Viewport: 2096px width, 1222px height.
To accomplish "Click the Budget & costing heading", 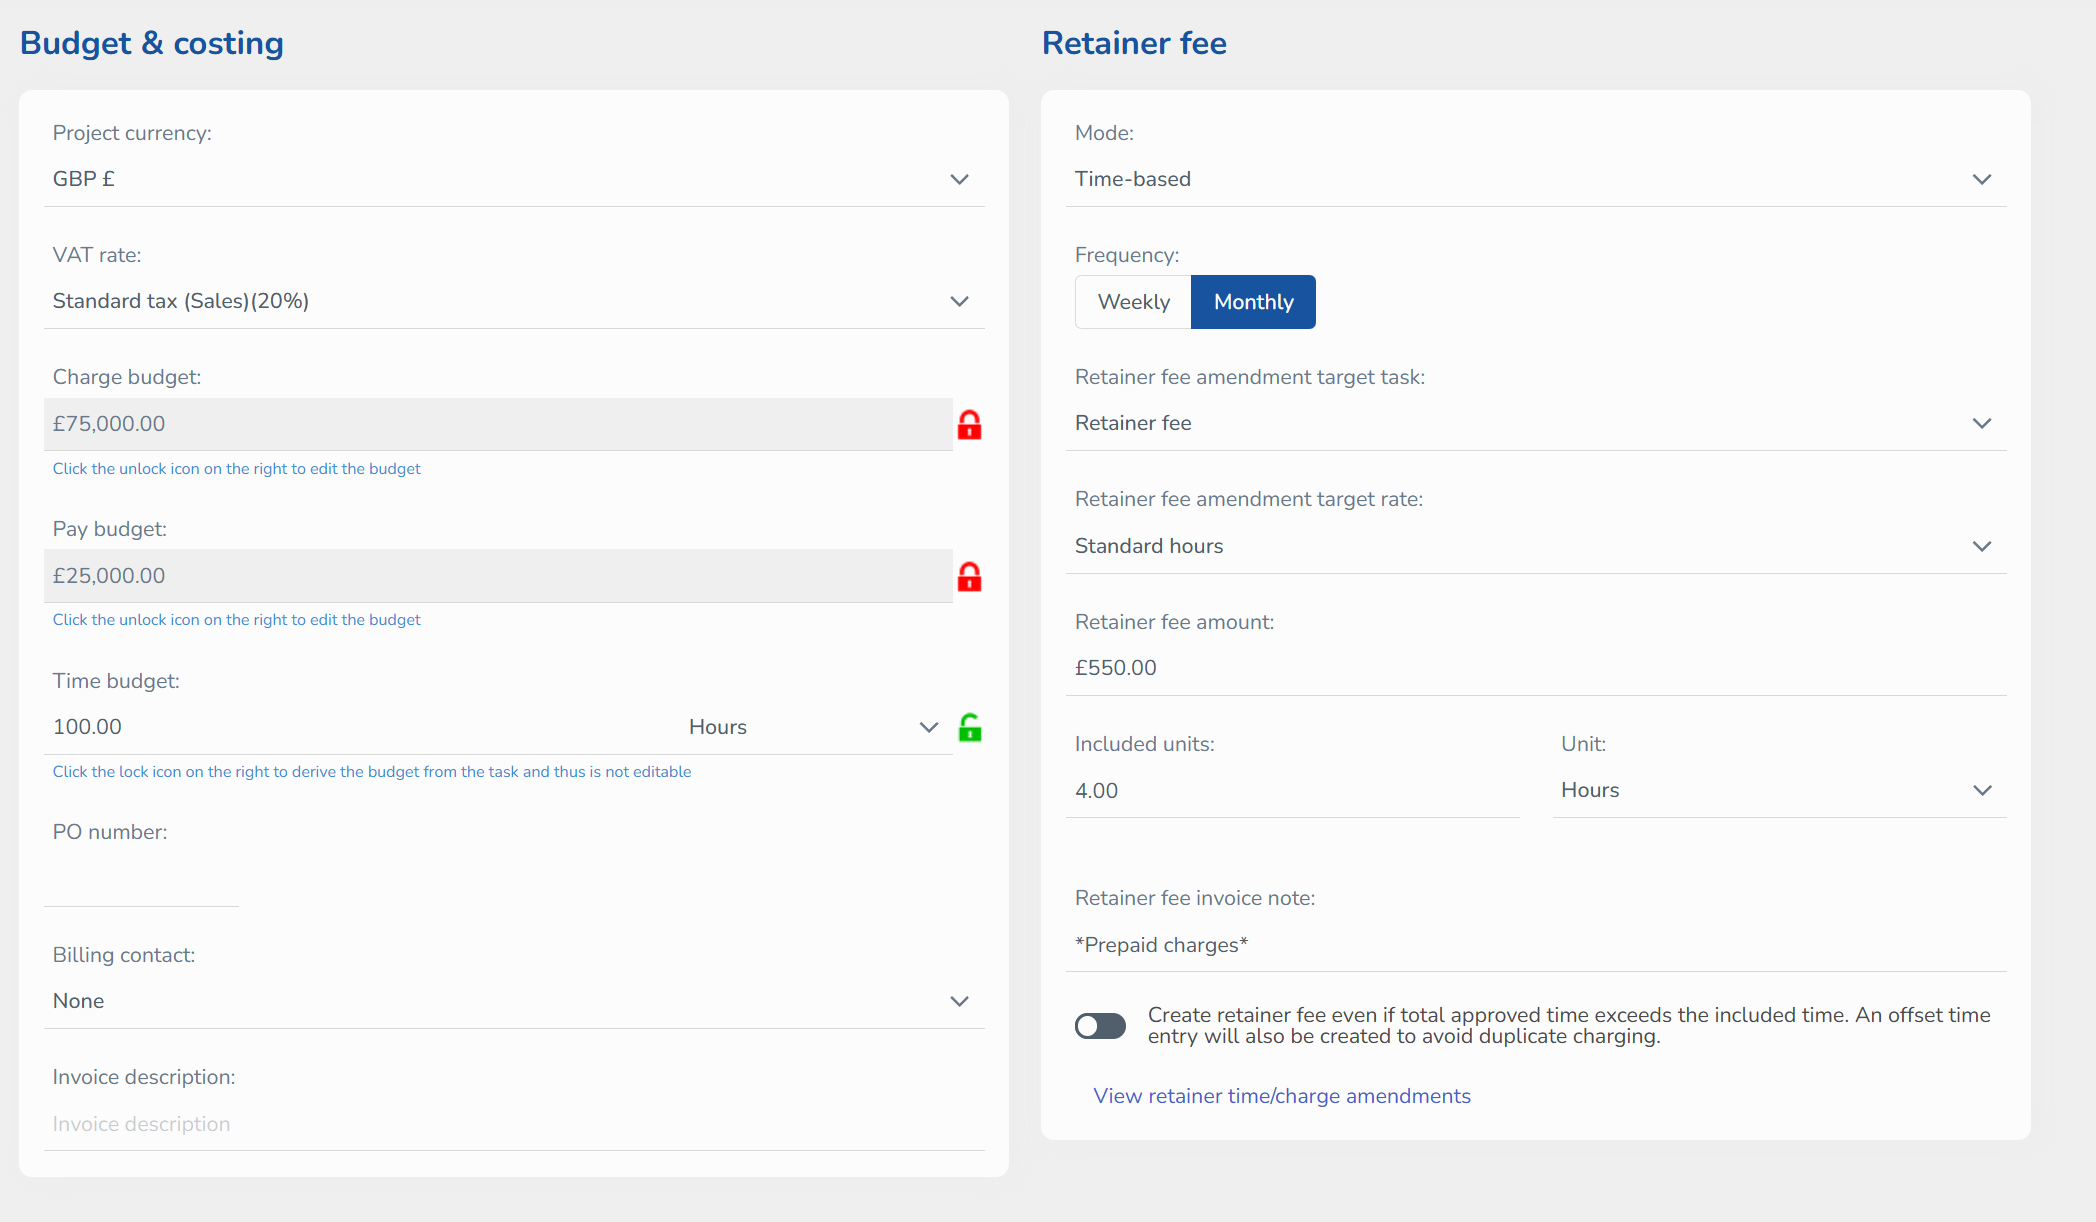I will 152,43.
